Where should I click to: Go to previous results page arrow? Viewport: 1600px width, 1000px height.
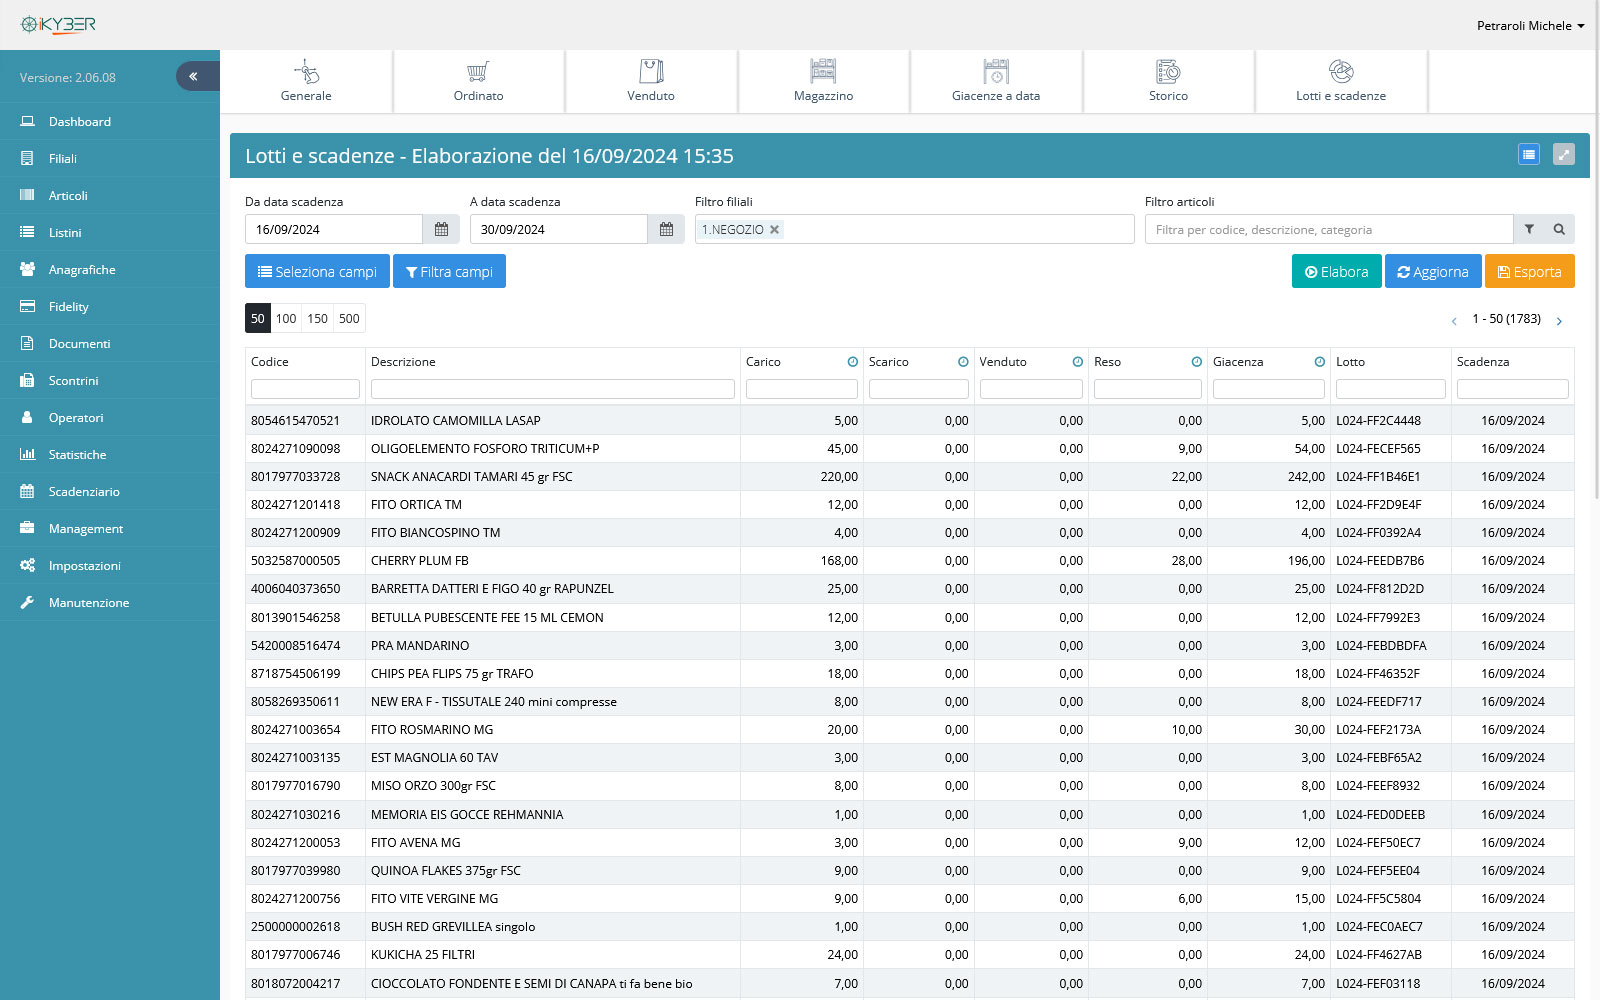(1454, 320)
